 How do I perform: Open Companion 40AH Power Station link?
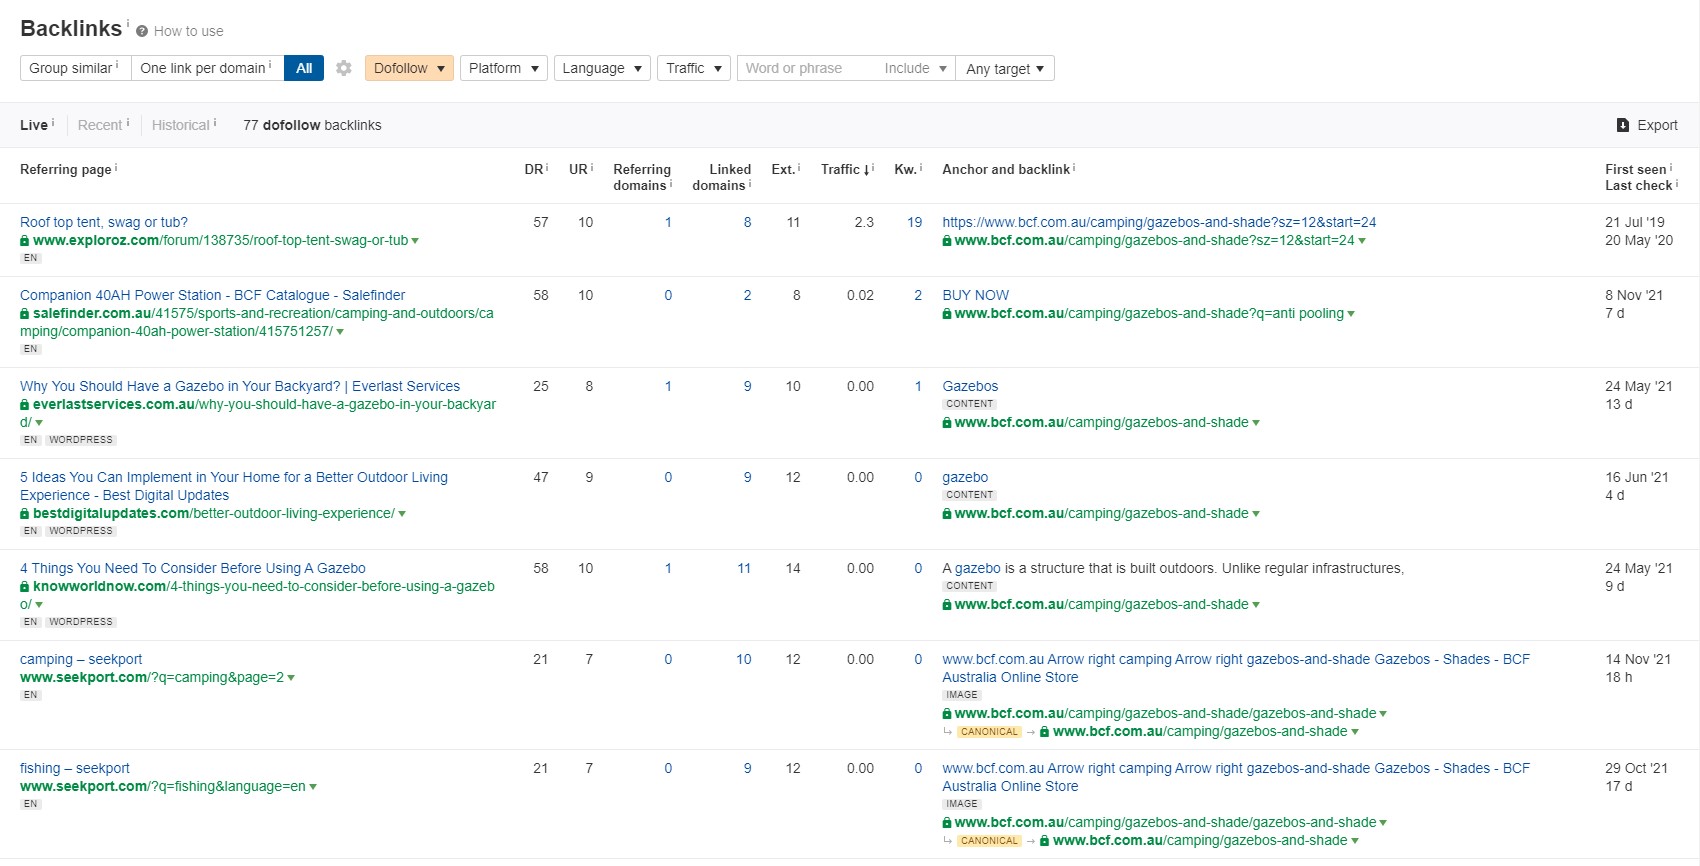[213, 295]
